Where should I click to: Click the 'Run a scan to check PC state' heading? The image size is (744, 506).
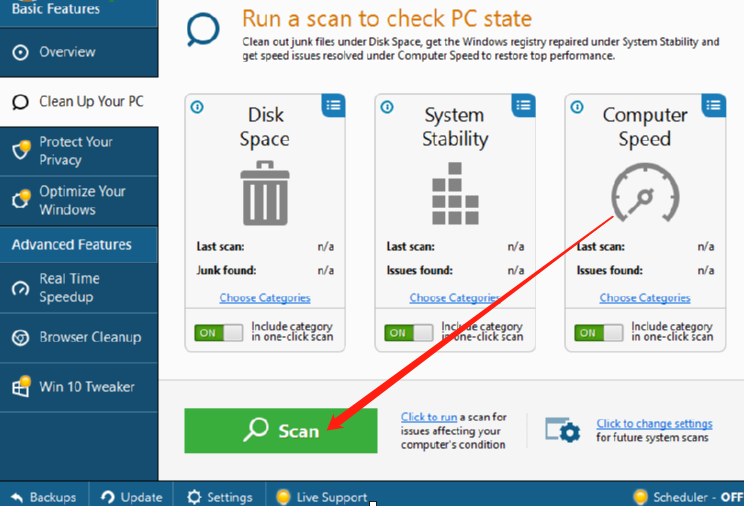[387, 19]
